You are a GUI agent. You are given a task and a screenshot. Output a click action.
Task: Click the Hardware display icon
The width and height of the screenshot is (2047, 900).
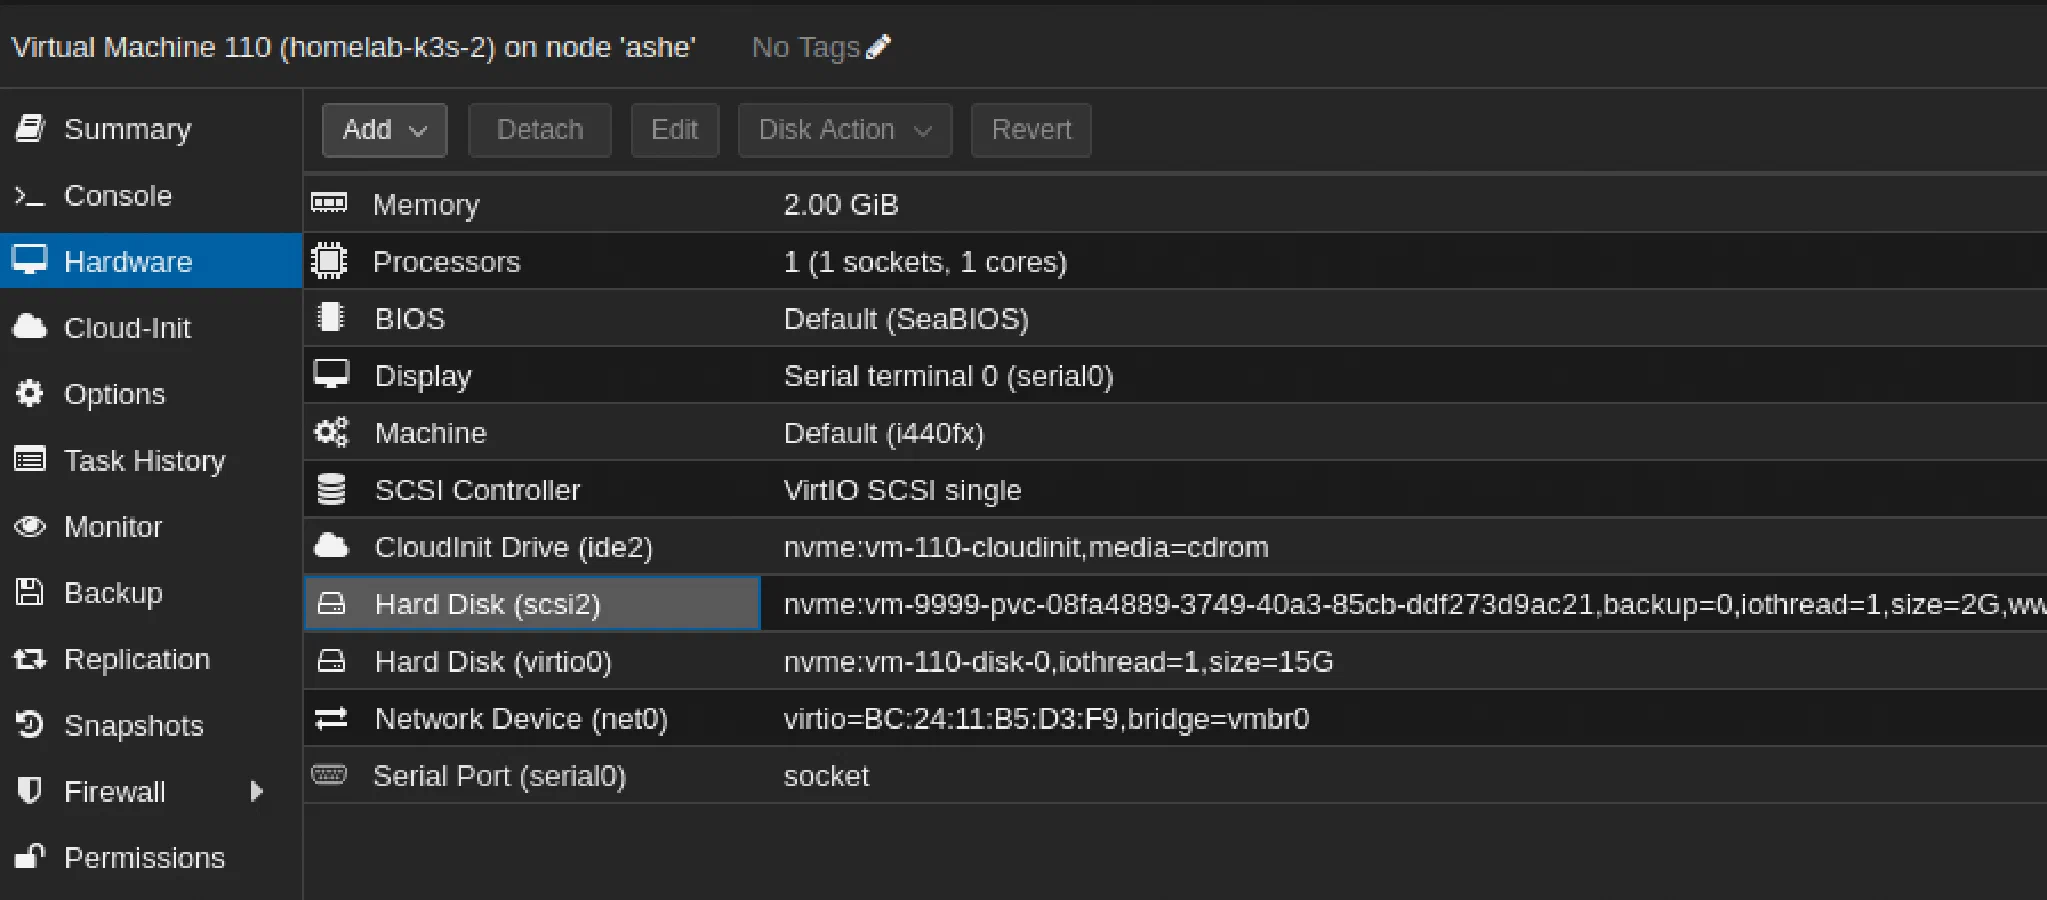pos(30,261)
